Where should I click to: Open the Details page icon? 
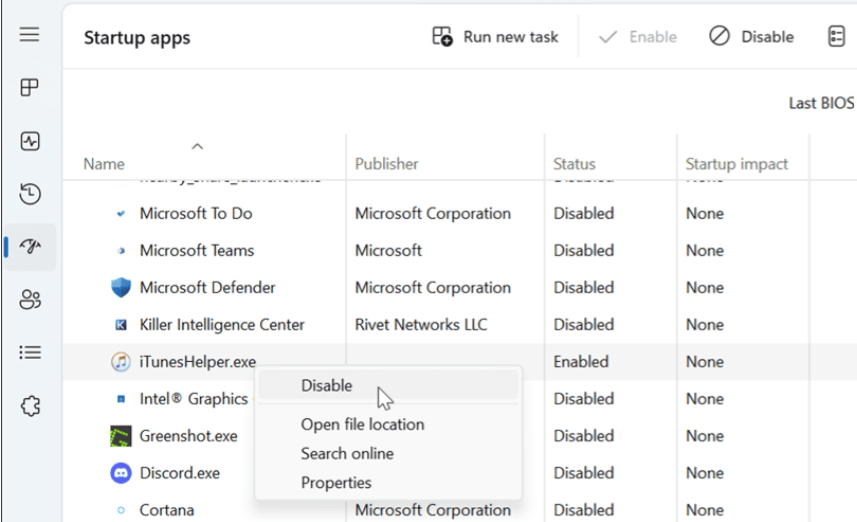pos(30,352)
